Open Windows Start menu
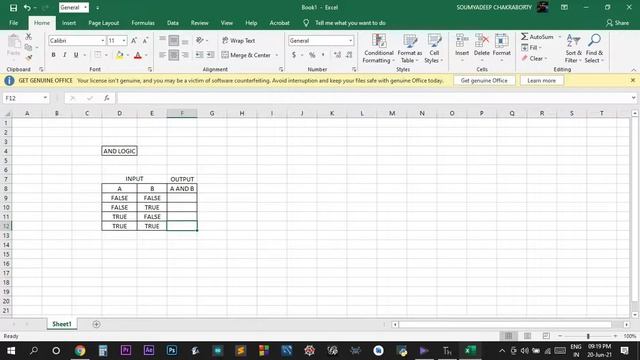The height and width of the screenshot is (360, 640). click(11, 351)
